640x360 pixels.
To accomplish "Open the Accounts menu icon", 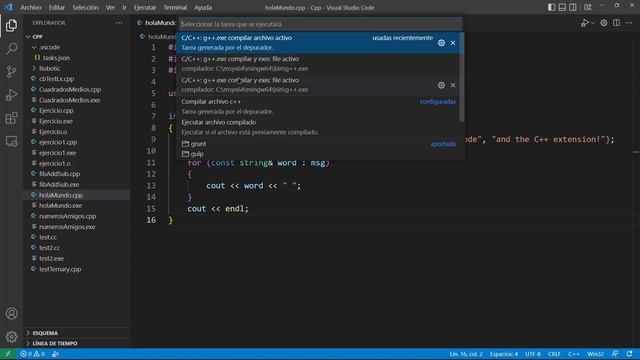I will click(11, 313).
